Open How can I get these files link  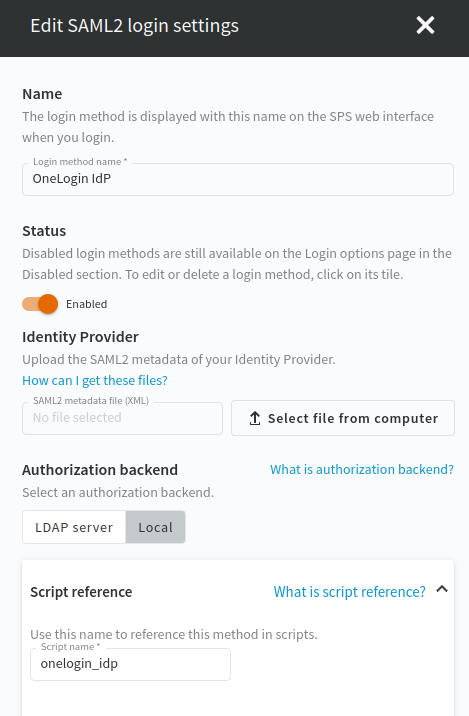[x=95, y=380]
